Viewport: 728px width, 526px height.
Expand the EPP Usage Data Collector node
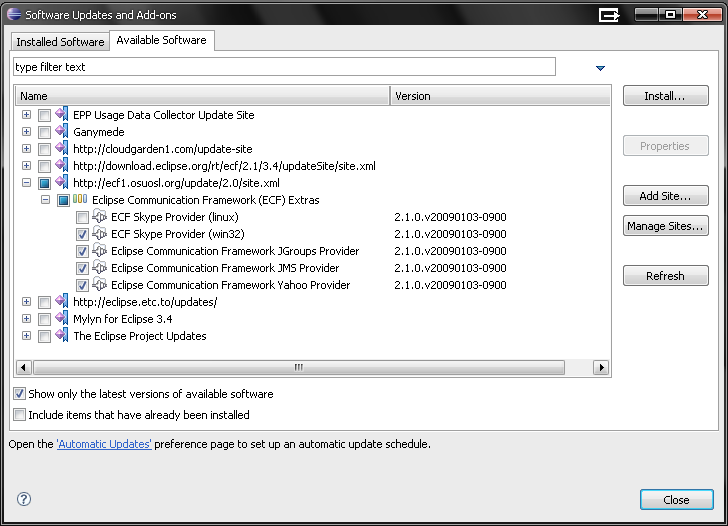(x=26, y=114)
